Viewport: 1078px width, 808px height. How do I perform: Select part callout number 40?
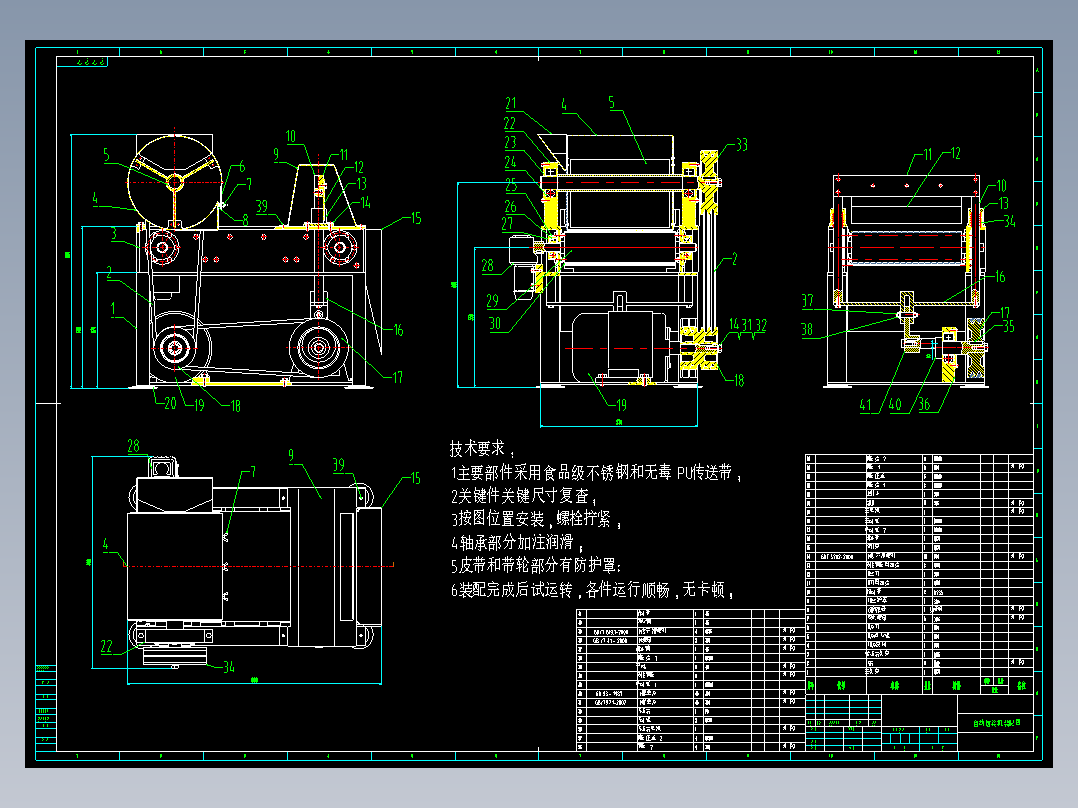tap(895, 404)
